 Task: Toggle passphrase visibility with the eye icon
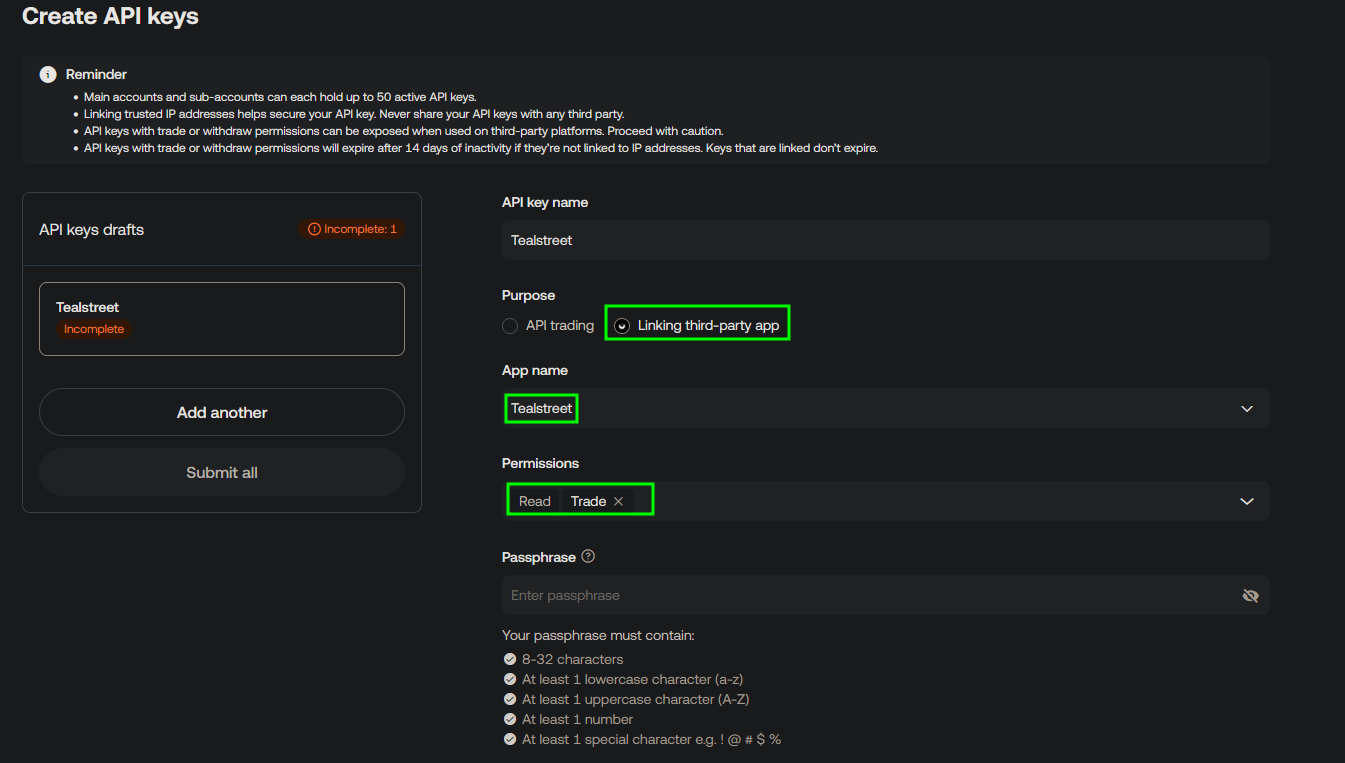pos(1250,595)
